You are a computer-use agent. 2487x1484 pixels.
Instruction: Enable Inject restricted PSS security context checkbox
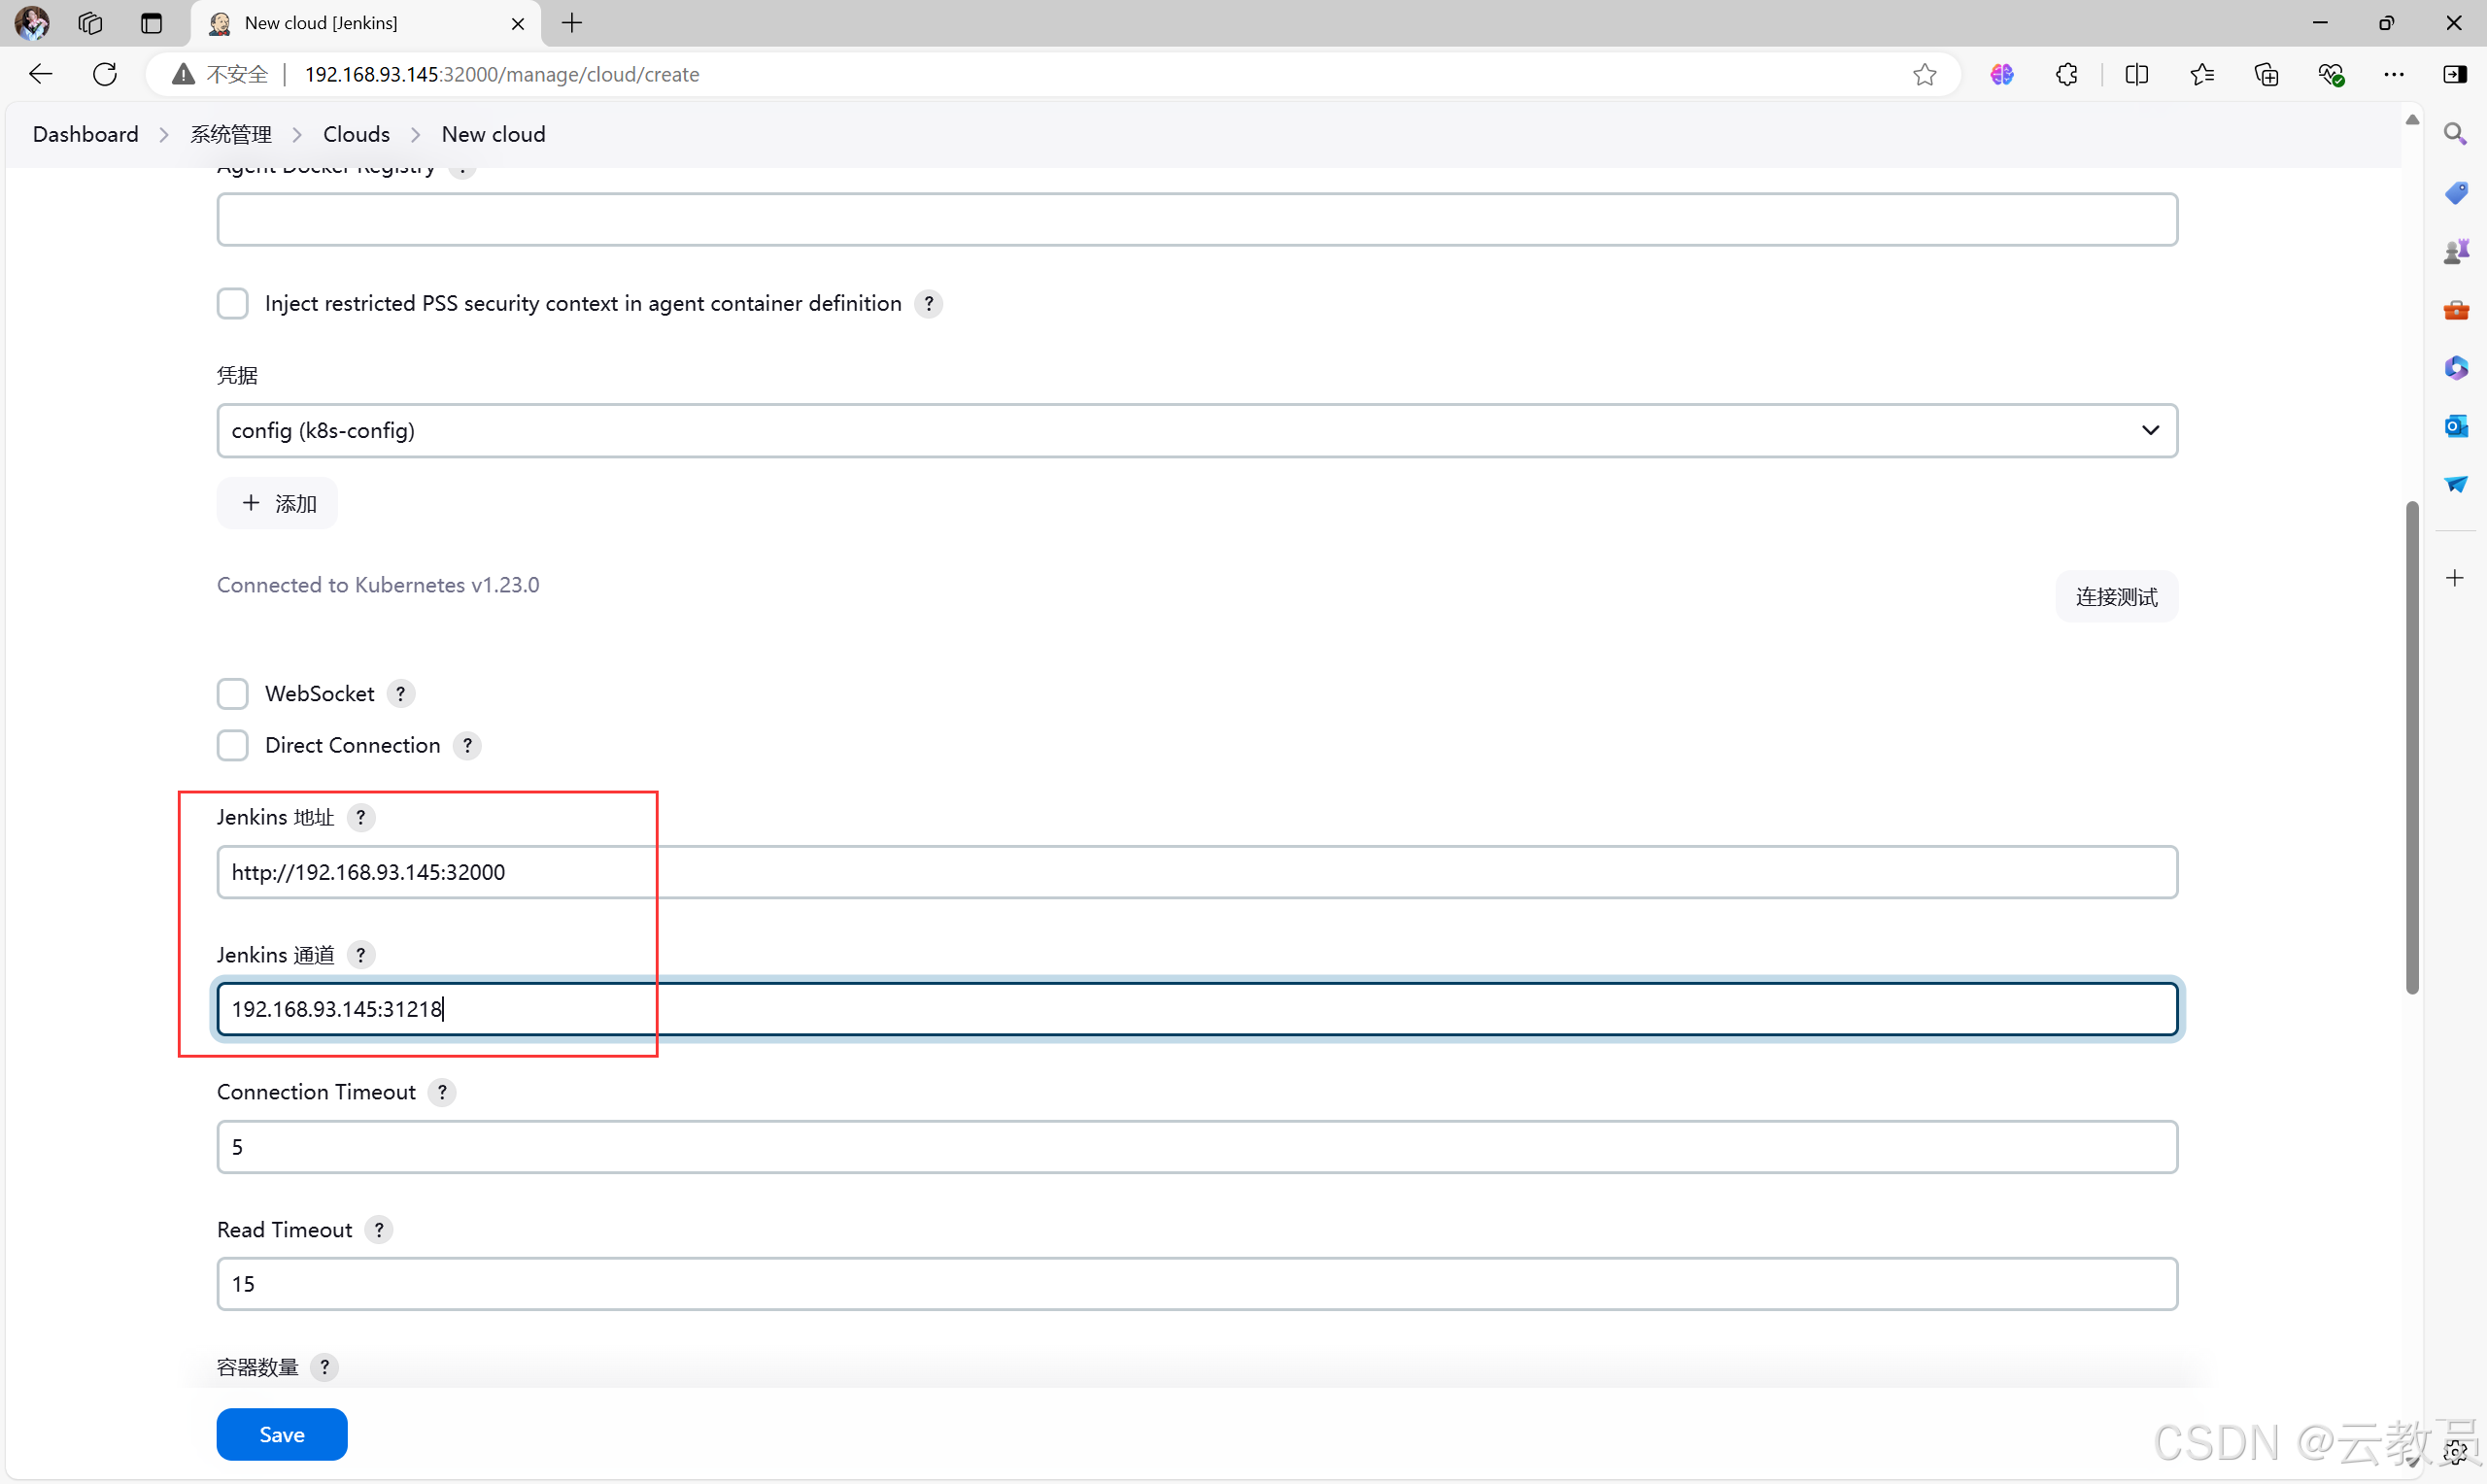pyautogui.click(x=233, y=303)
